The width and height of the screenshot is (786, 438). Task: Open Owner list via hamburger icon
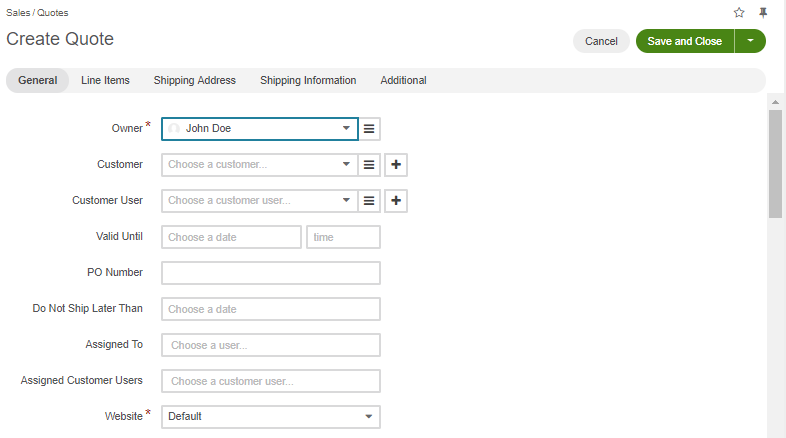tap(369, 129)
